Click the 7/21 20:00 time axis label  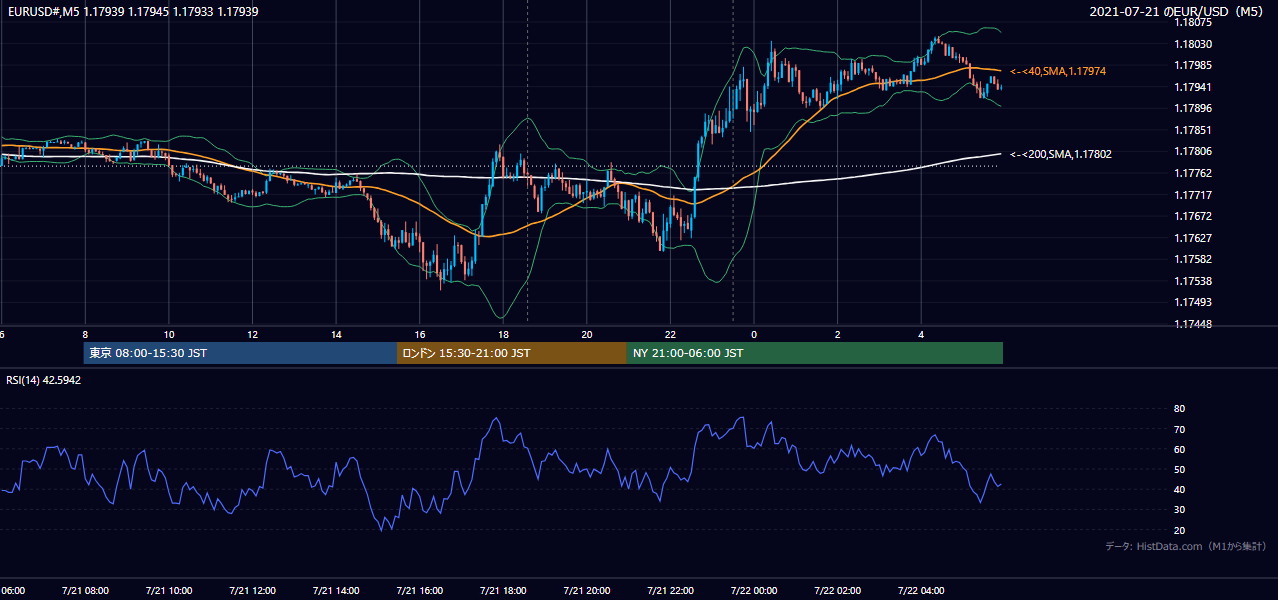pyautogui.click(x=587, y=591)
